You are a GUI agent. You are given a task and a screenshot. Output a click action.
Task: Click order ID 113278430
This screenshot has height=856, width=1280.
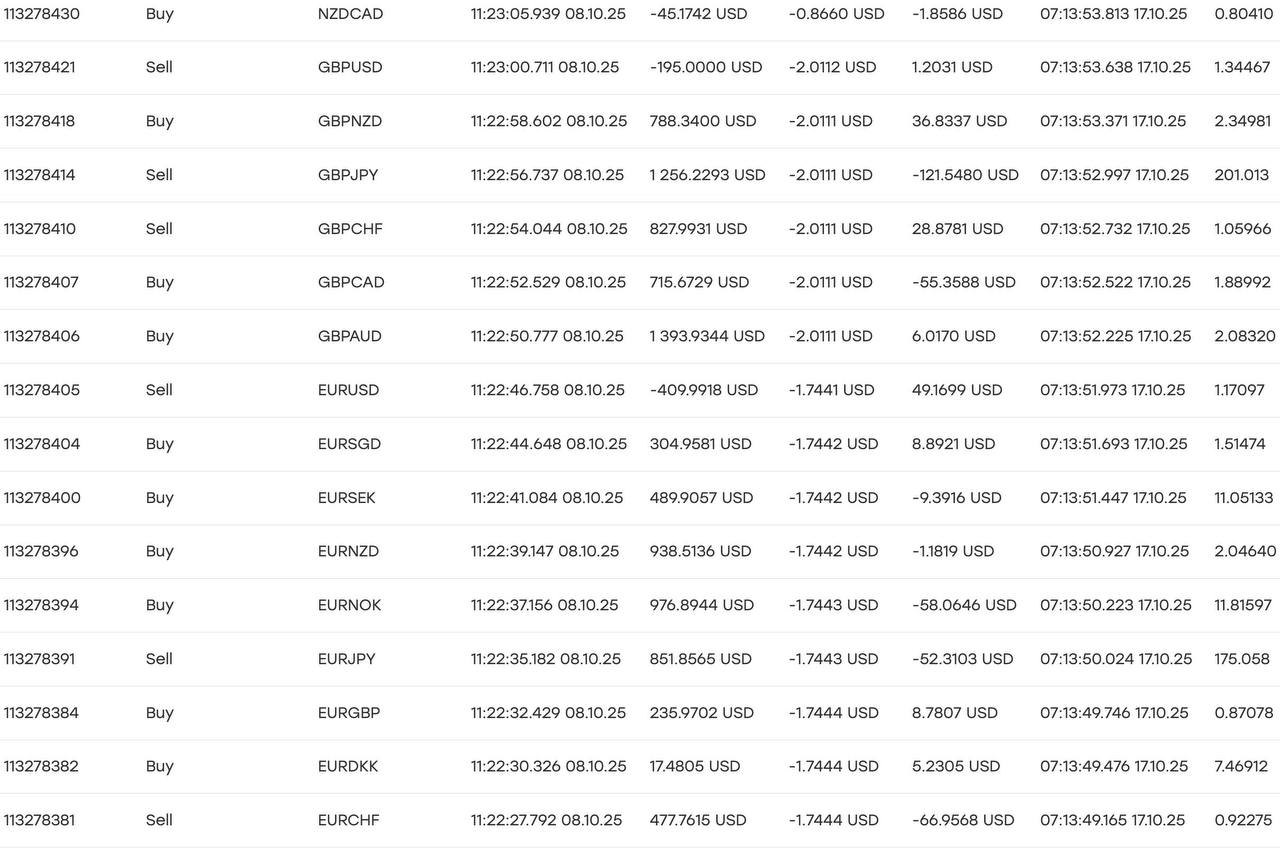point(41,14)
